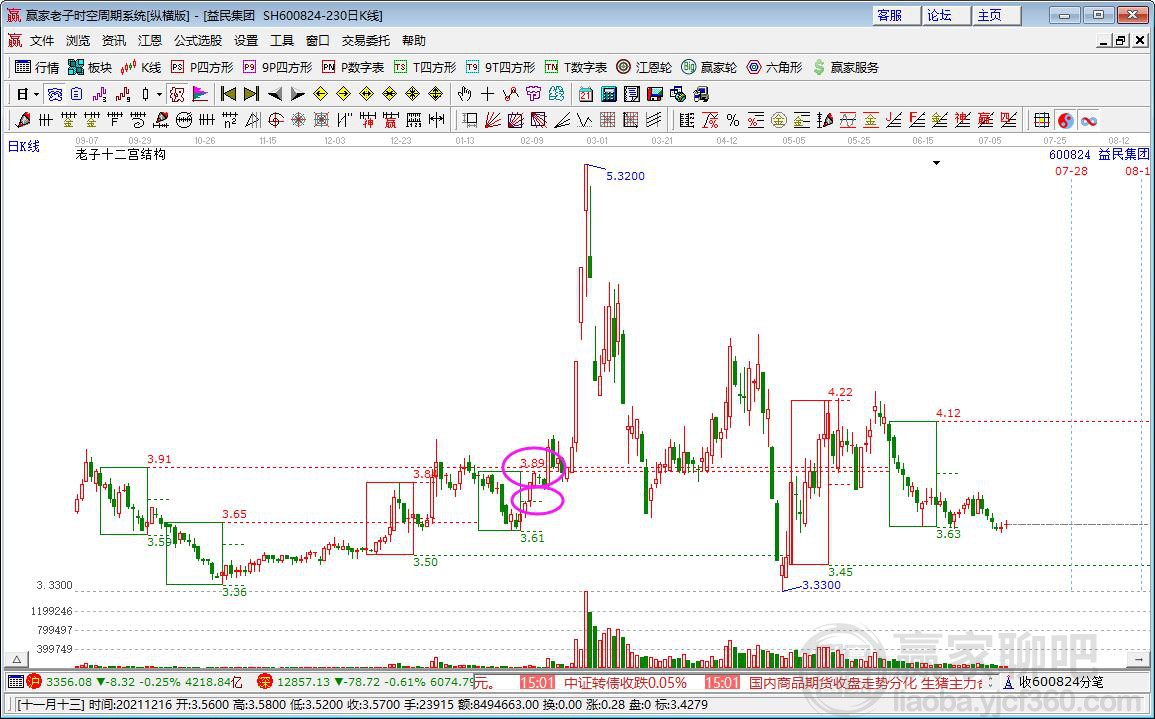Image resolution: width=1155 pixels, height=719 pixels.
Task: Open the 公式选股 menu
Action: click(197, 41)
